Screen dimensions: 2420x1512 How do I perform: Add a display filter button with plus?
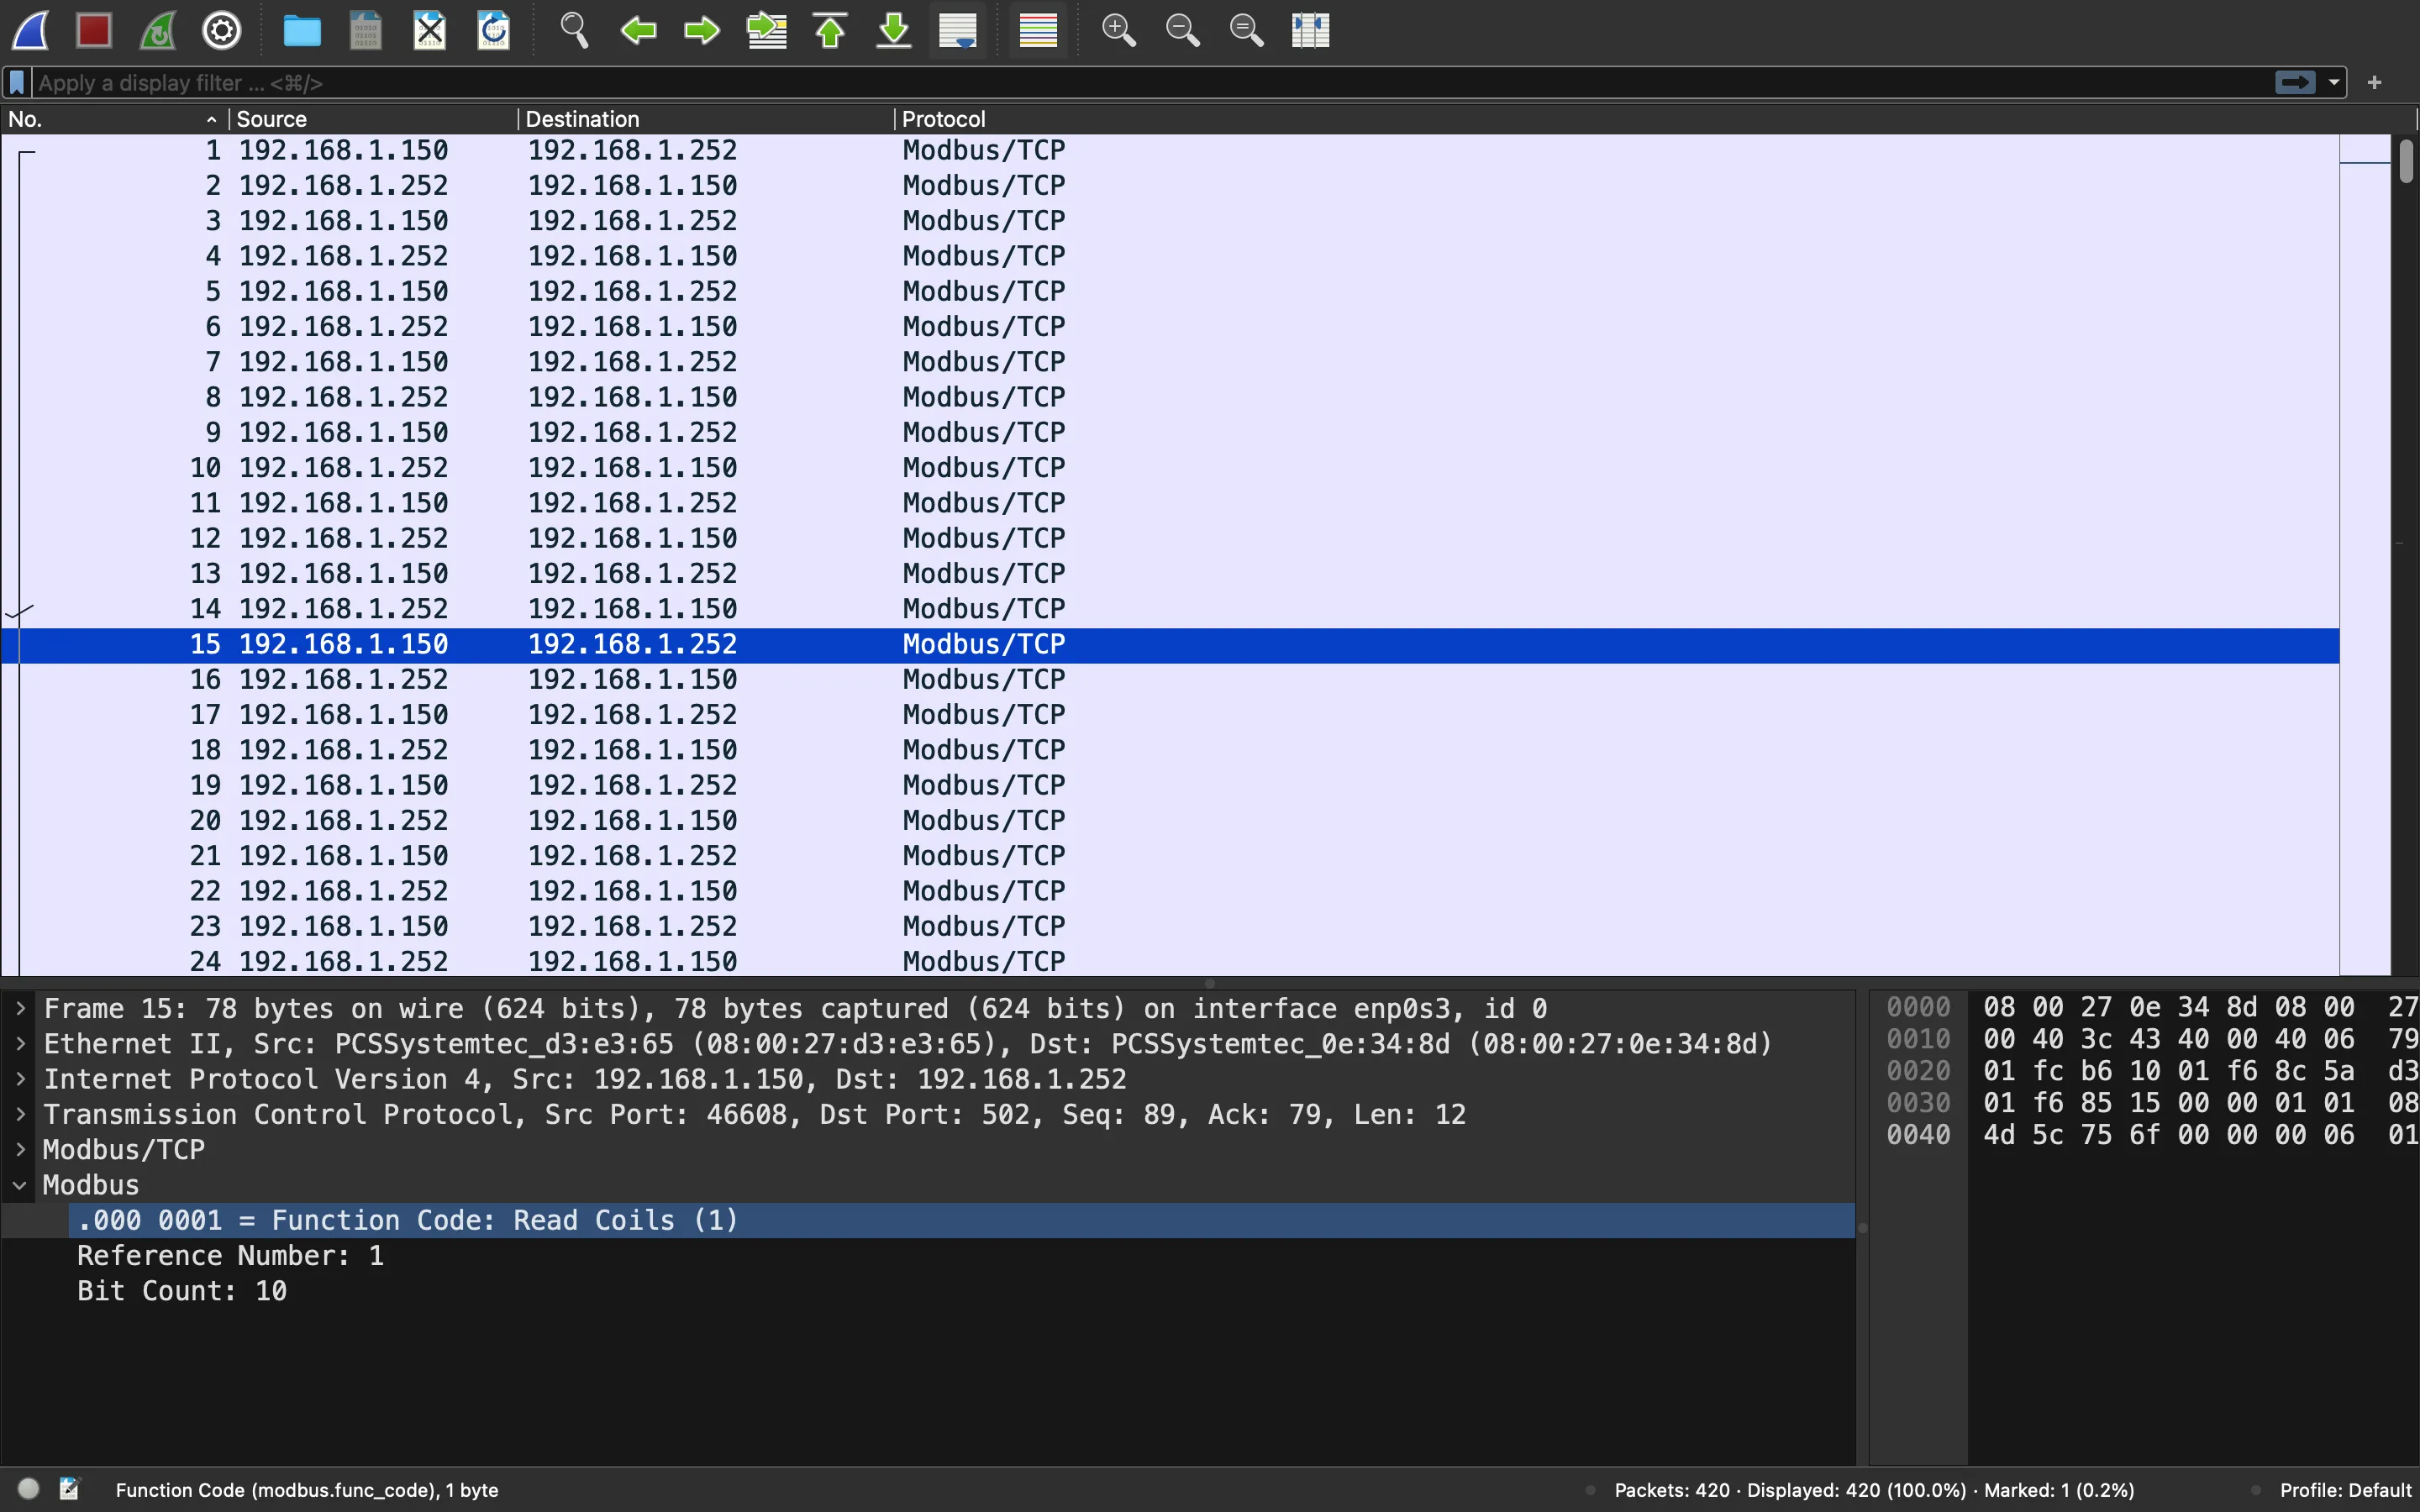[x=2375, y=83]
